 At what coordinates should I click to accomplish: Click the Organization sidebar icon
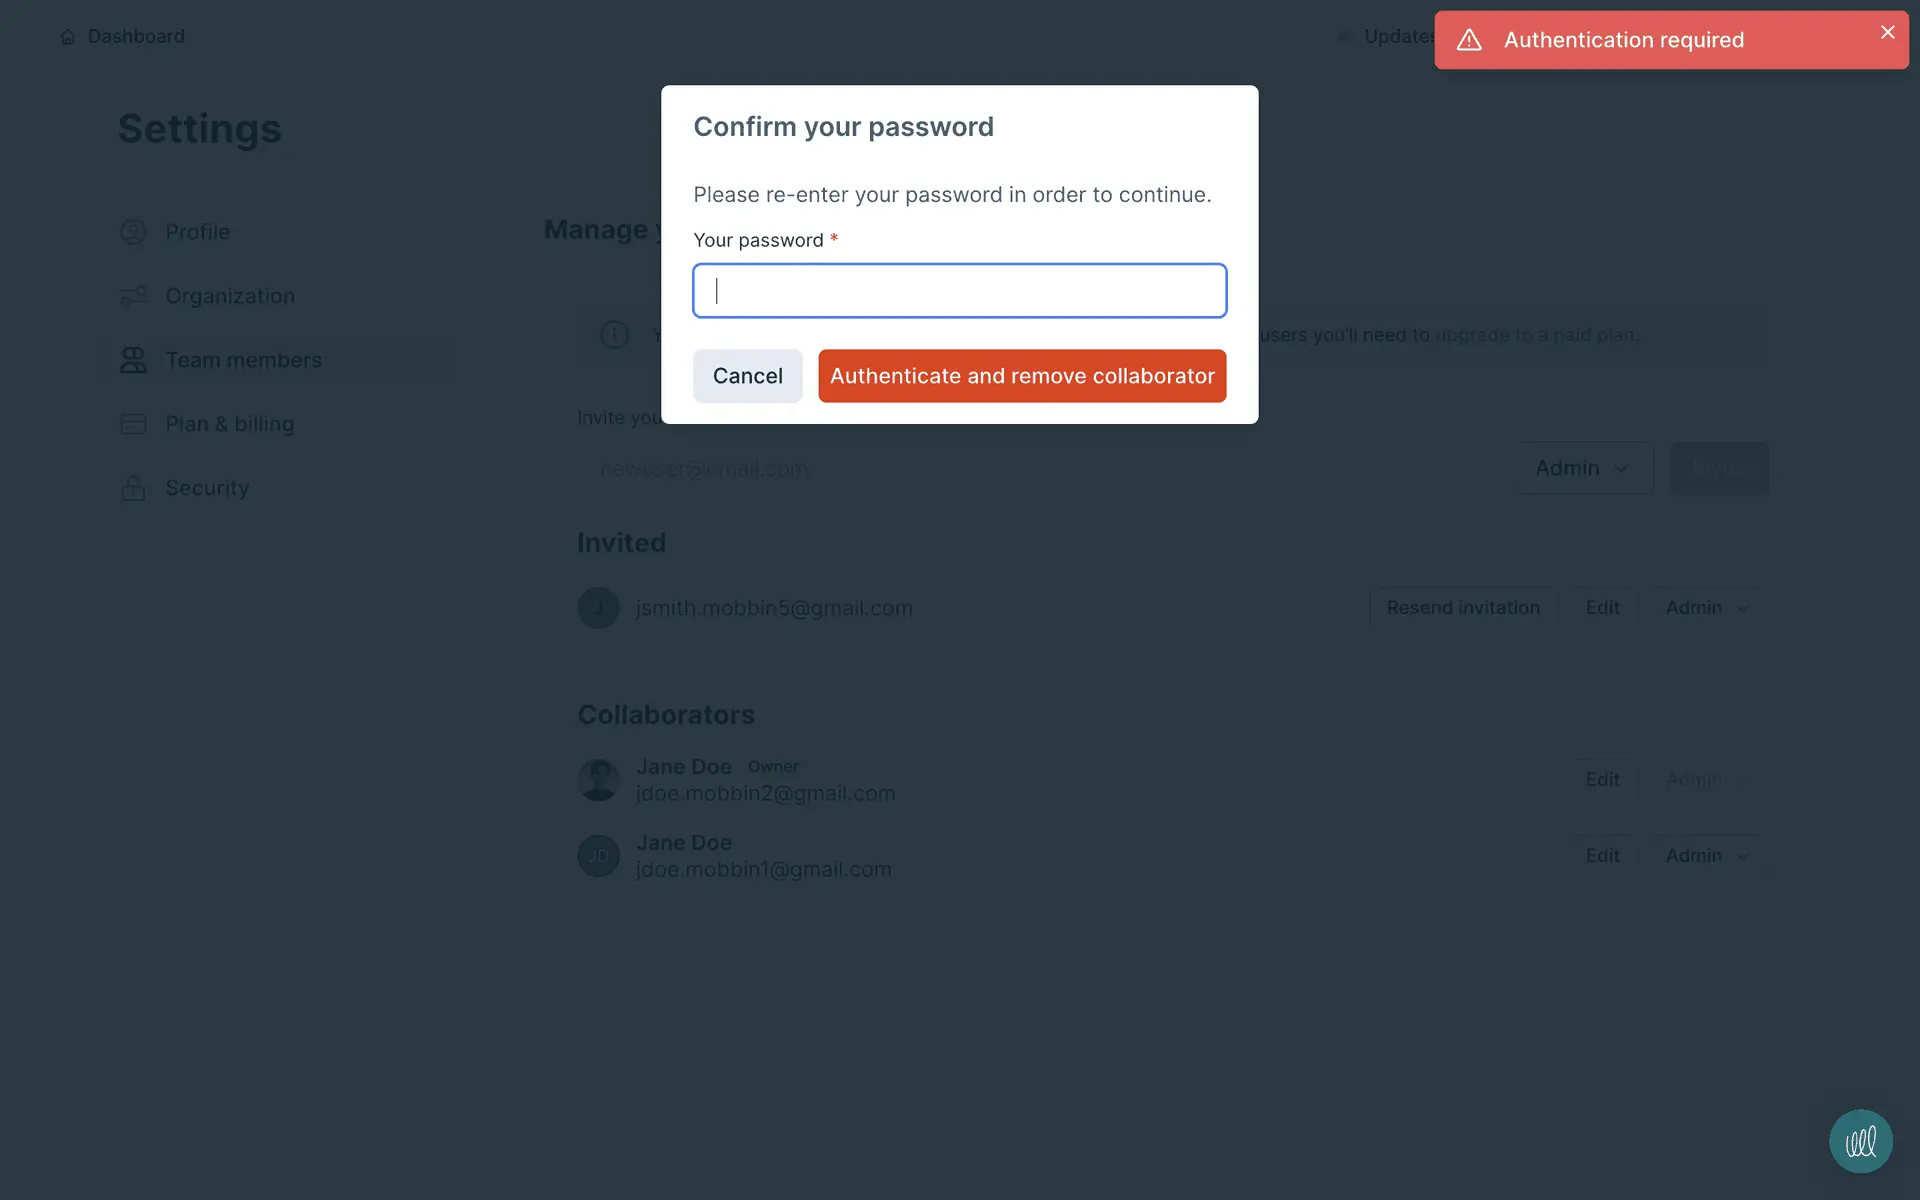pos(133,296)
